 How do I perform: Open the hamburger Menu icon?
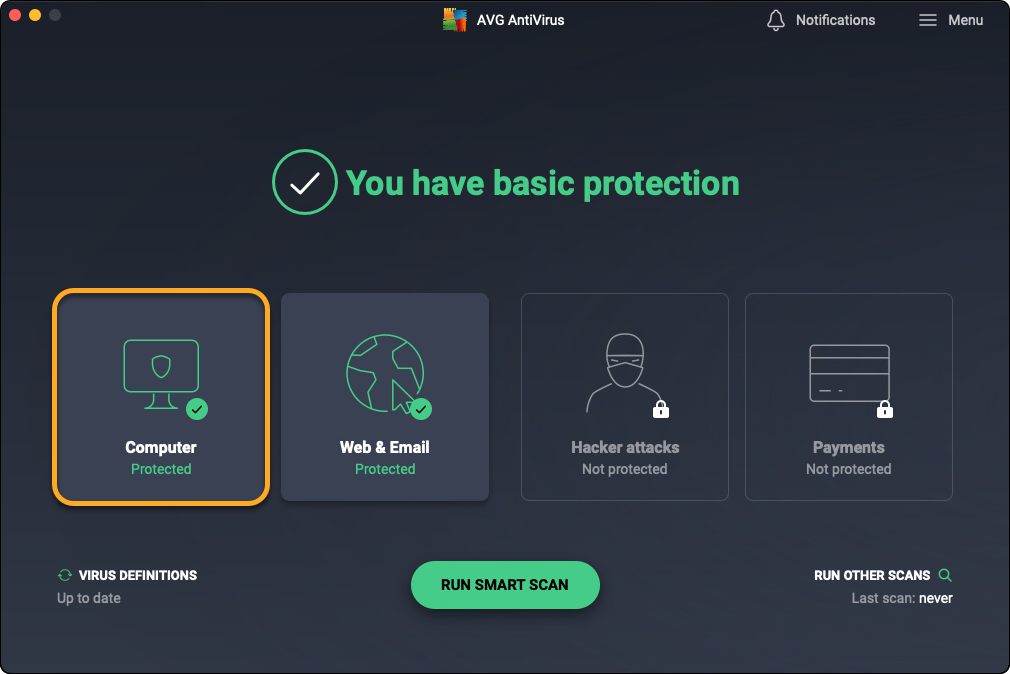coord(928,20)
